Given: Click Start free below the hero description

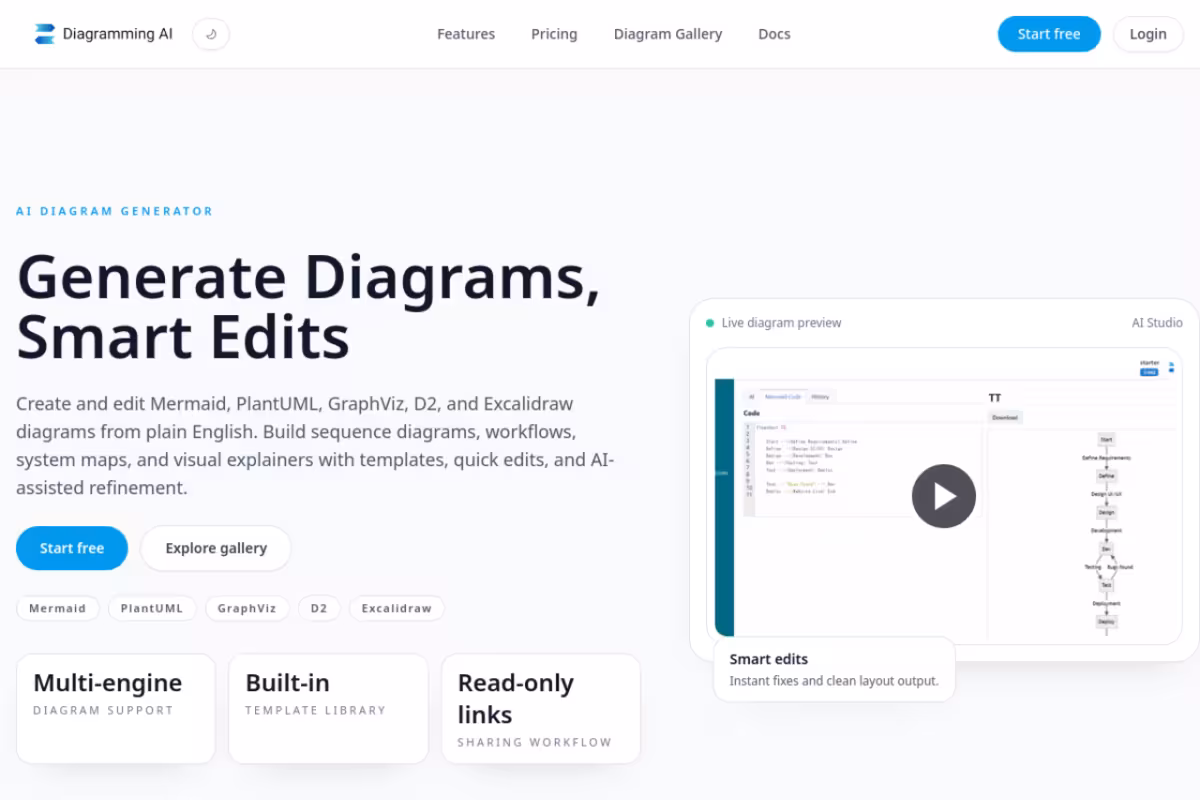Looking at the screenshot, I should pyautogui.click(x=72, y=548).
